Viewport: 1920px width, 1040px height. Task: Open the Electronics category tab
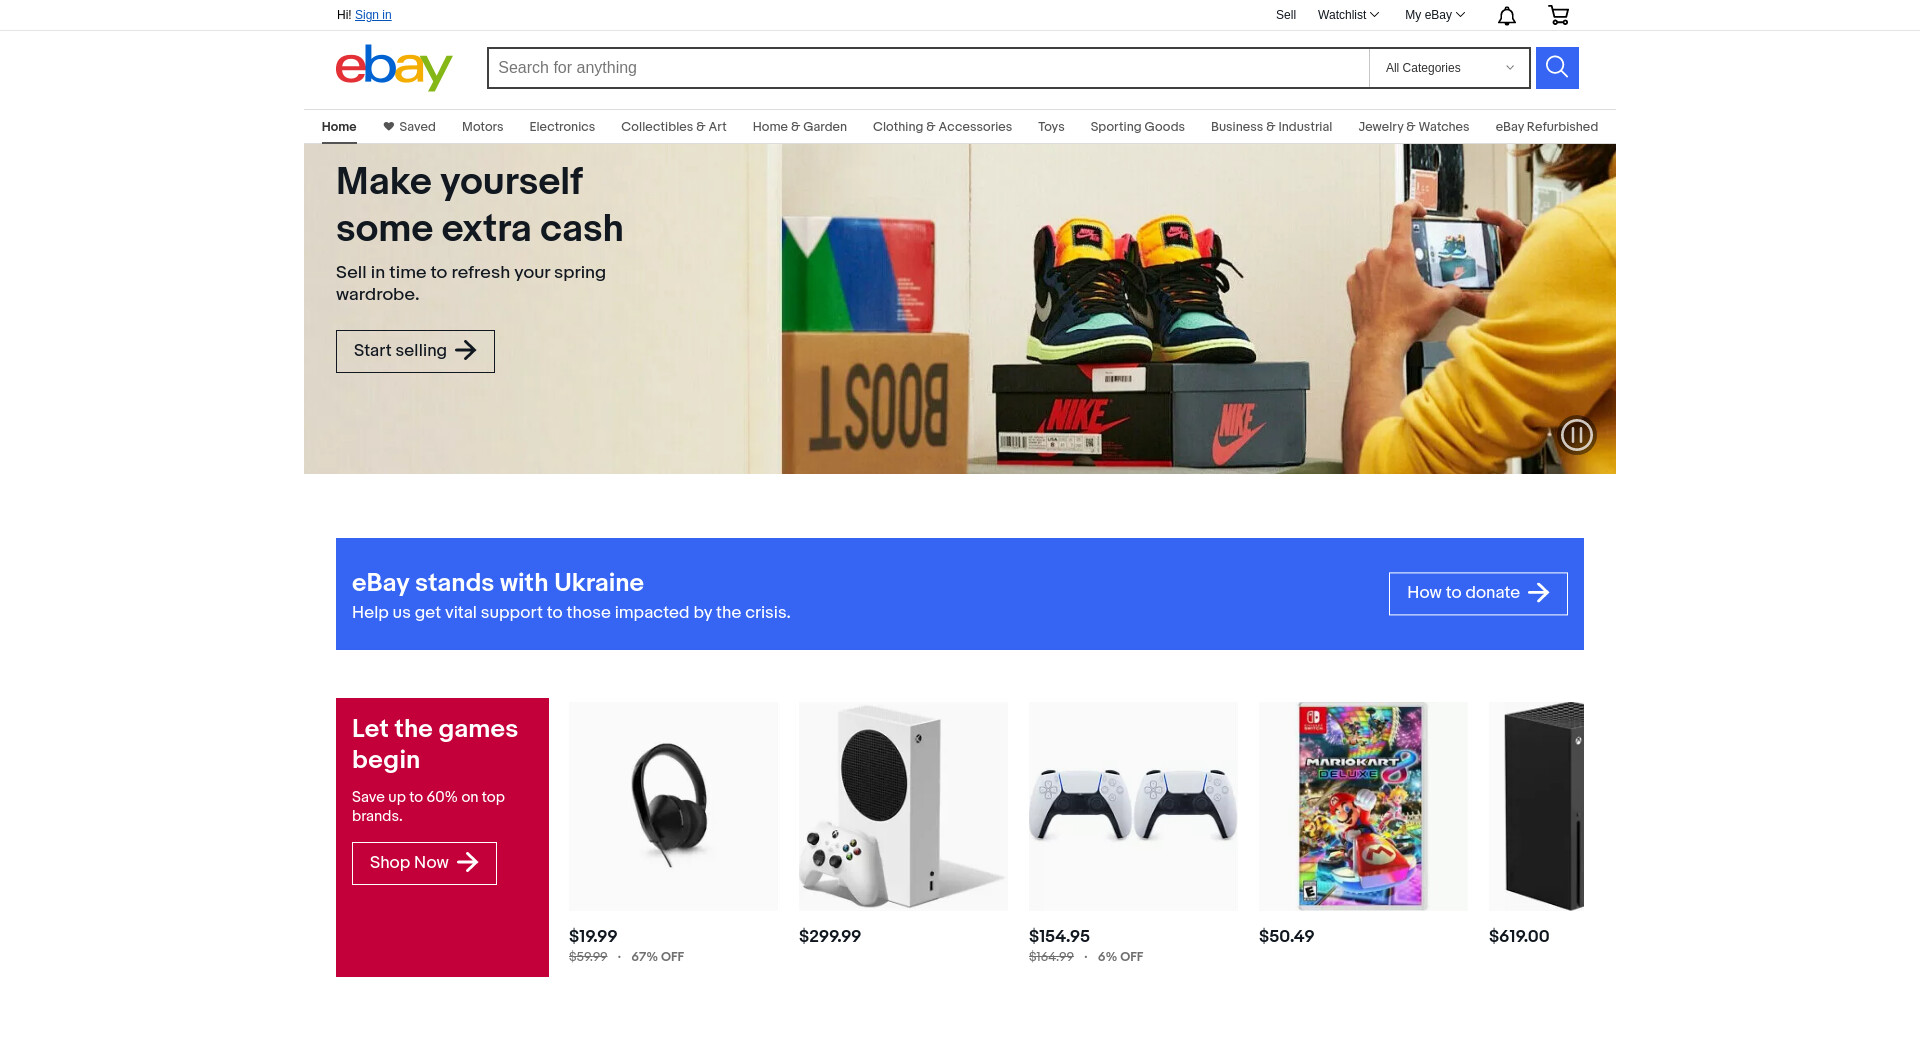562,127
